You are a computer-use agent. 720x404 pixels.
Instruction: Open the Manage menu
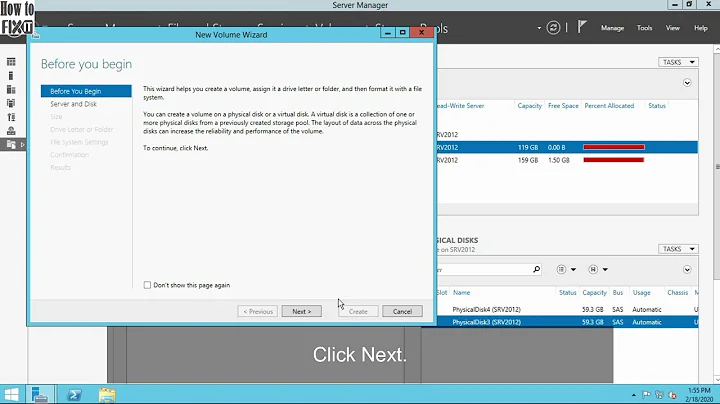612,28
